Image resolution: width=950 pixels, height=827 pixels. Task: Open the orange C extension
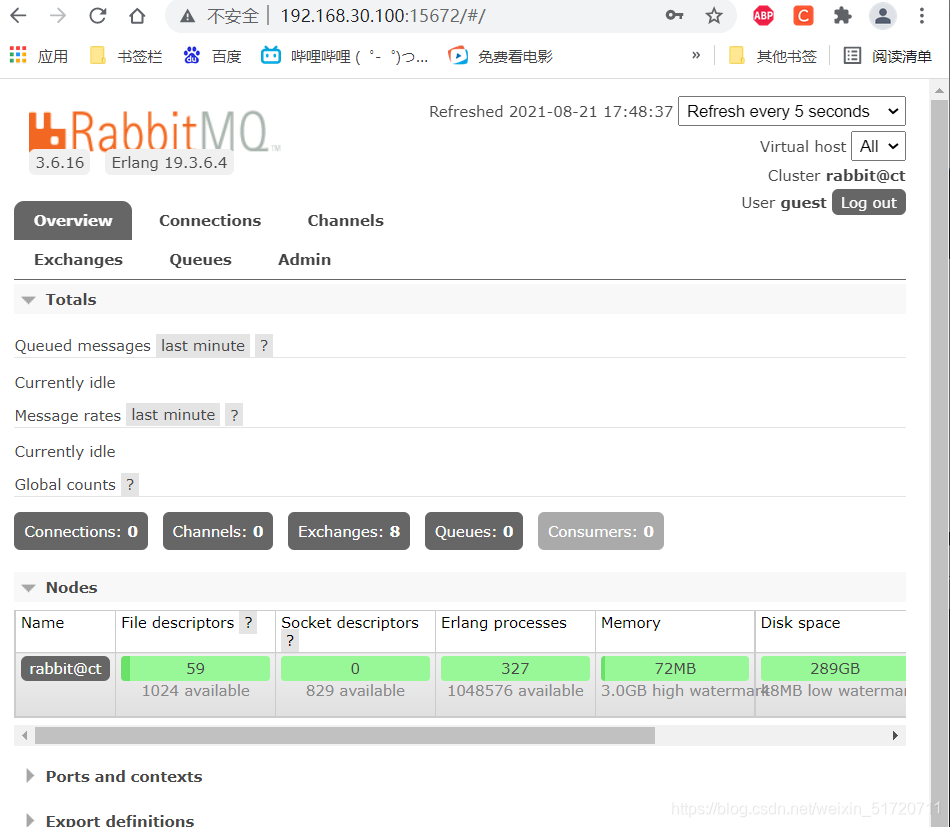pos(803,16)
